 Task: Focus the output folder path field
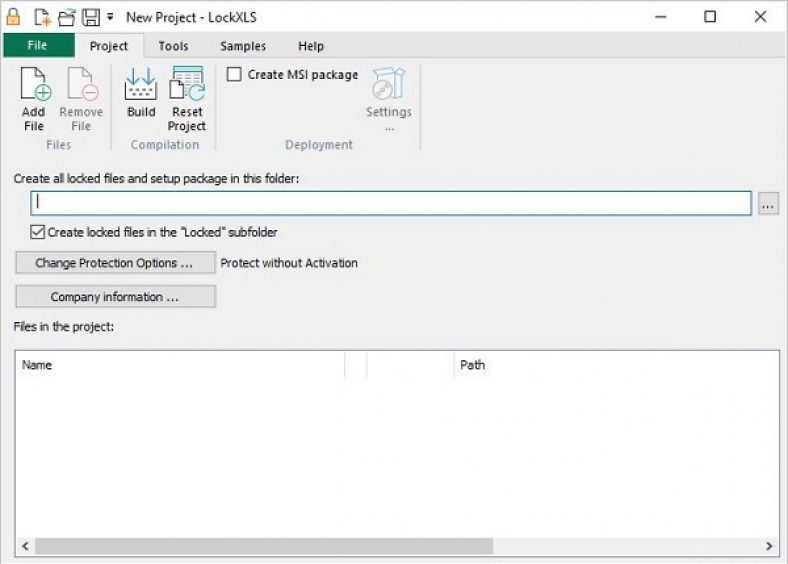(x=391, y=203)
